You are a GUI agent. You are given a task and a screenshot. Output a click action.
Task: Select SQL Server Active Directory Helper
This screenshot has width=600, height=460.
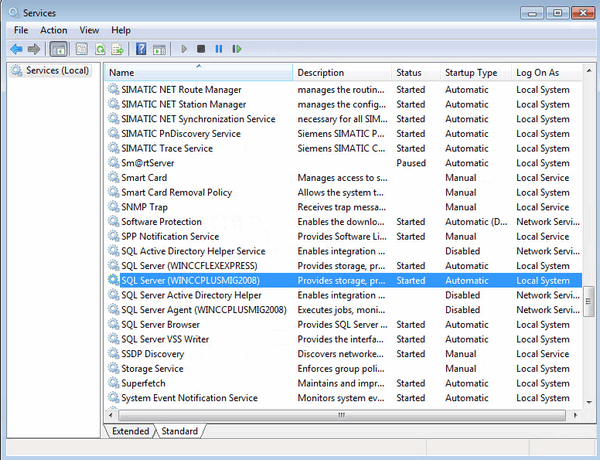pos(343,295)
